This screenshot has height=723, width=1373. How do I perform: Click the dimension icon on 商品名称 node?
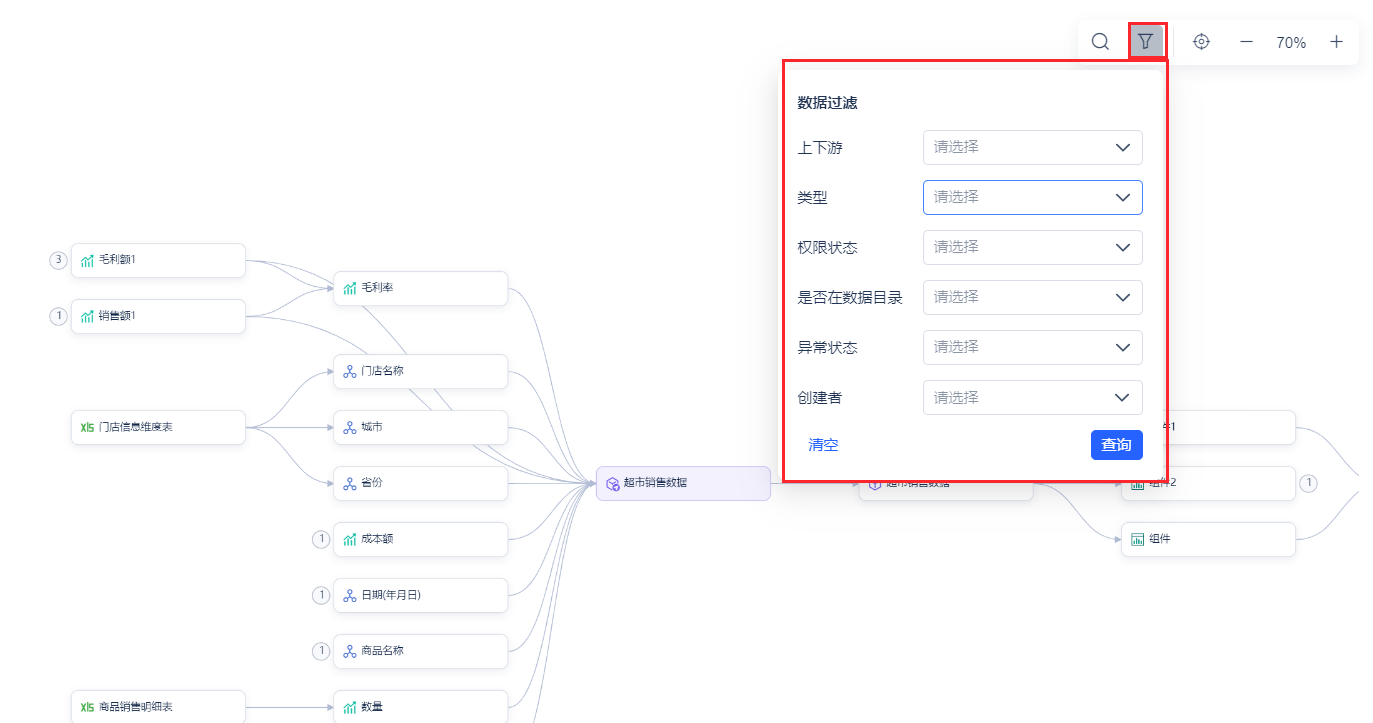coord(350,651)
